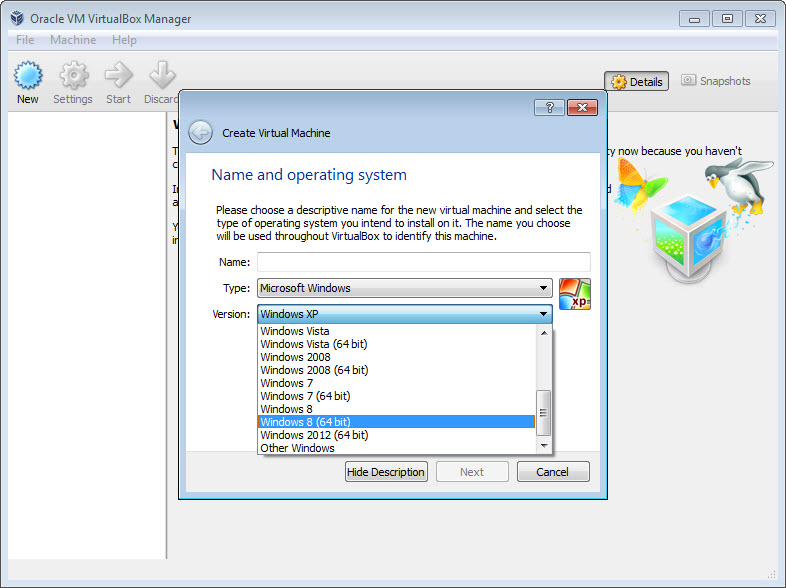Maximize the VirtualBox Manager window
This screenshot has width=786, height=588.
(727, 19)
